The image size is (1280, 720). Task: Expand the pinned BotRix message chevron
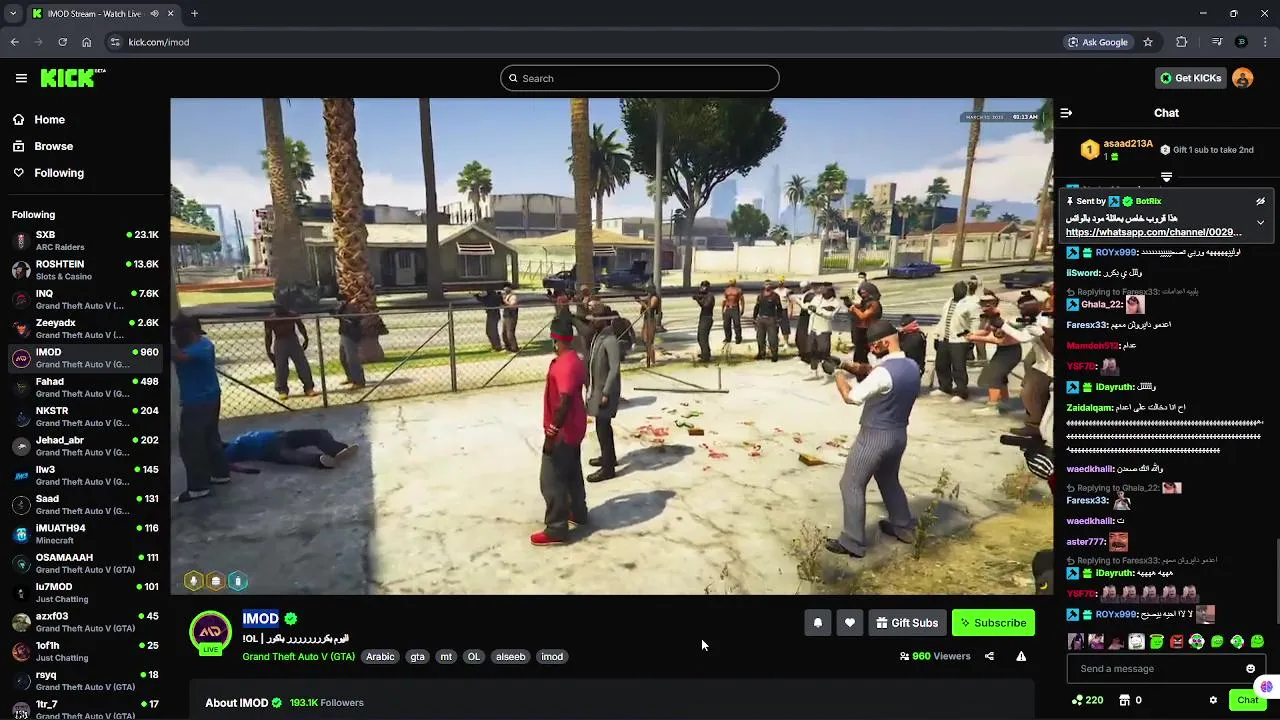pyautogui.click(x=1260, y=222)
